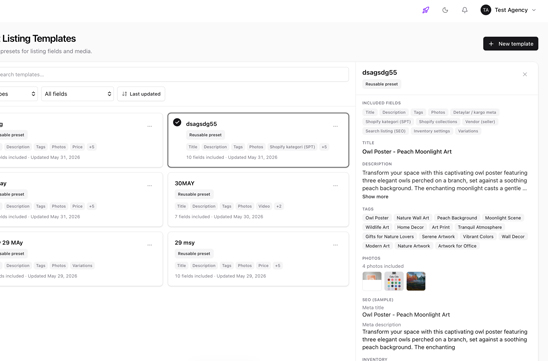The width and height of the screenshot is (548, 361).
Task: Click the TA avatar icon
Action: tap(485, 10)
